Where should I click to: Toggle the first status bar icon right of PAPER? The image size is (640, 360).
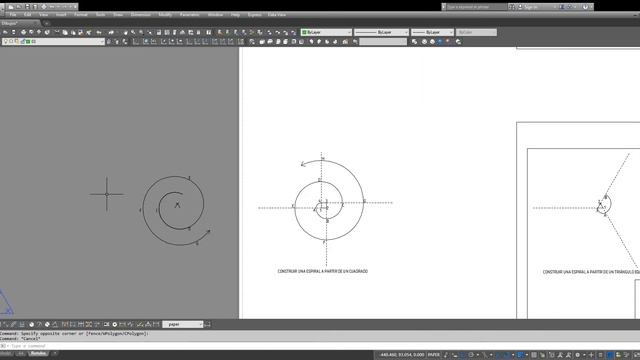pos(446,355)
